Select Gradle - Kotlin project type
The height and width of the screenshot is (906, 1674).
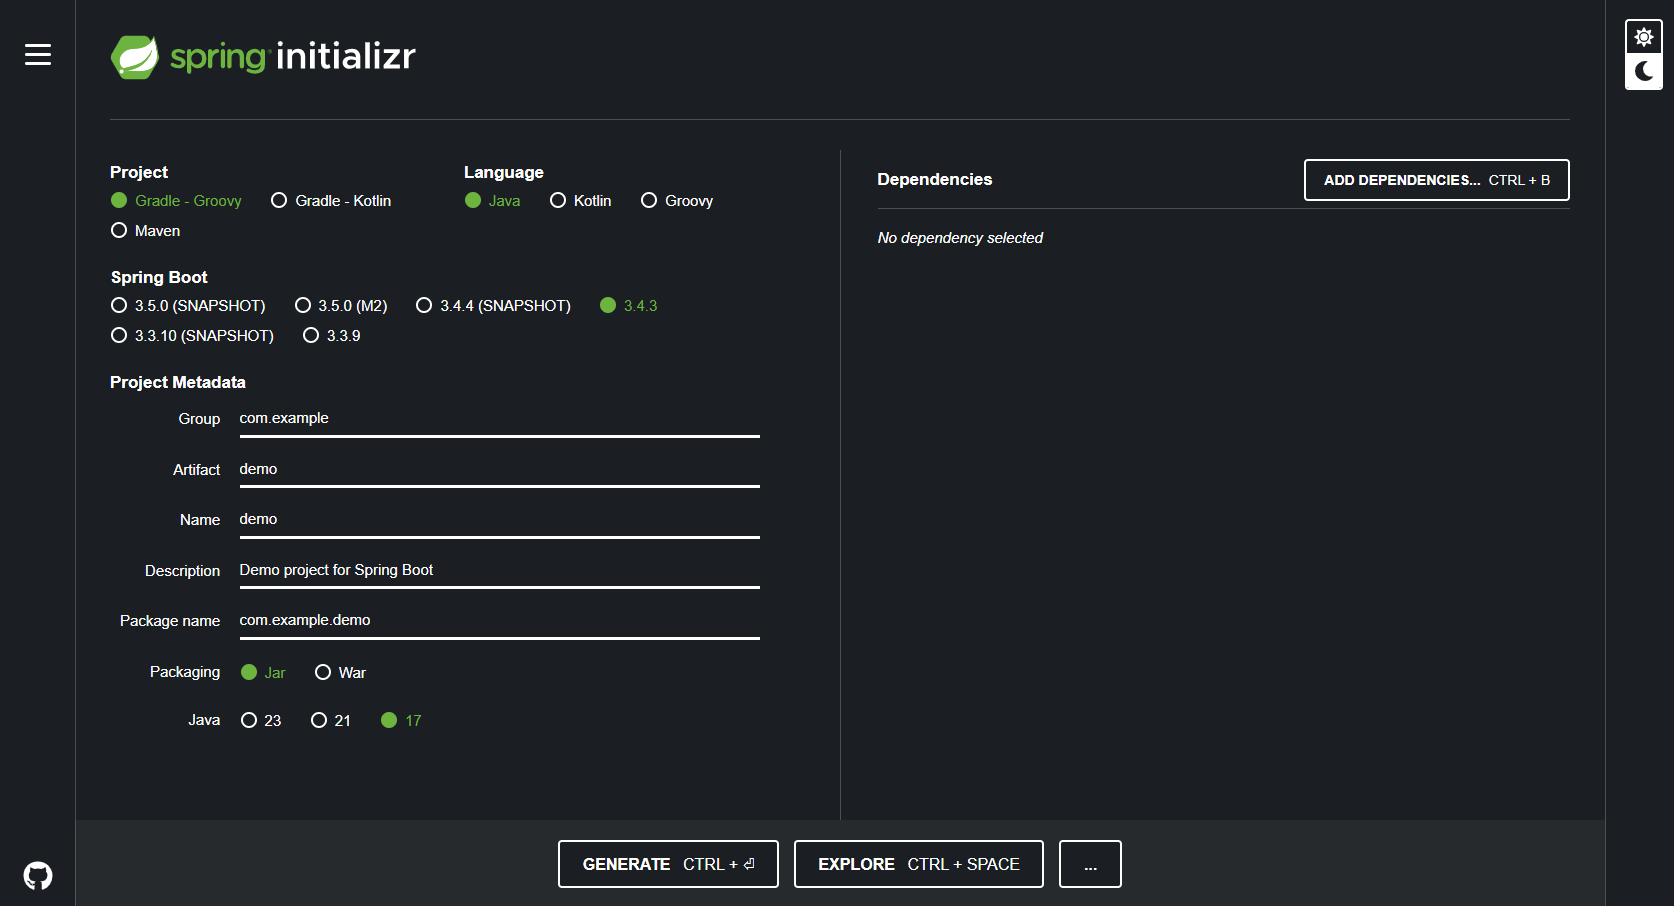tap(331, 200)
